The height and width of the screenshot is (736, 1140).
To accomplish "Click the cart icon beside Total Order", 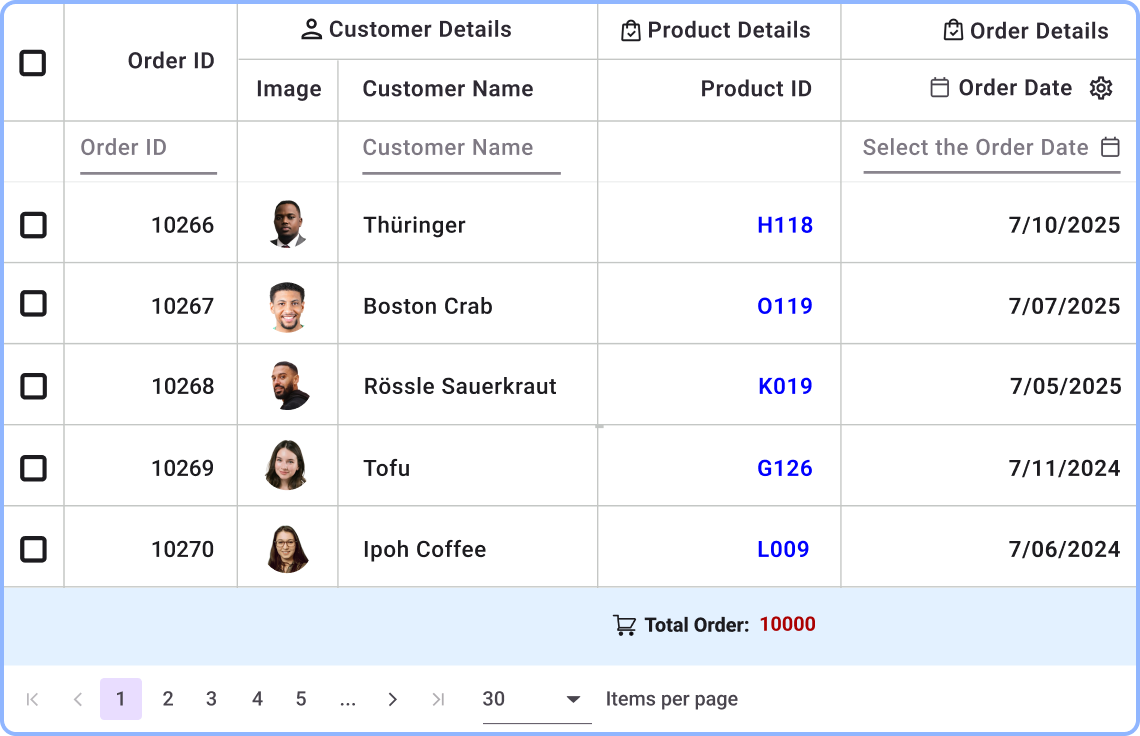I will click(x=624, y=624).
